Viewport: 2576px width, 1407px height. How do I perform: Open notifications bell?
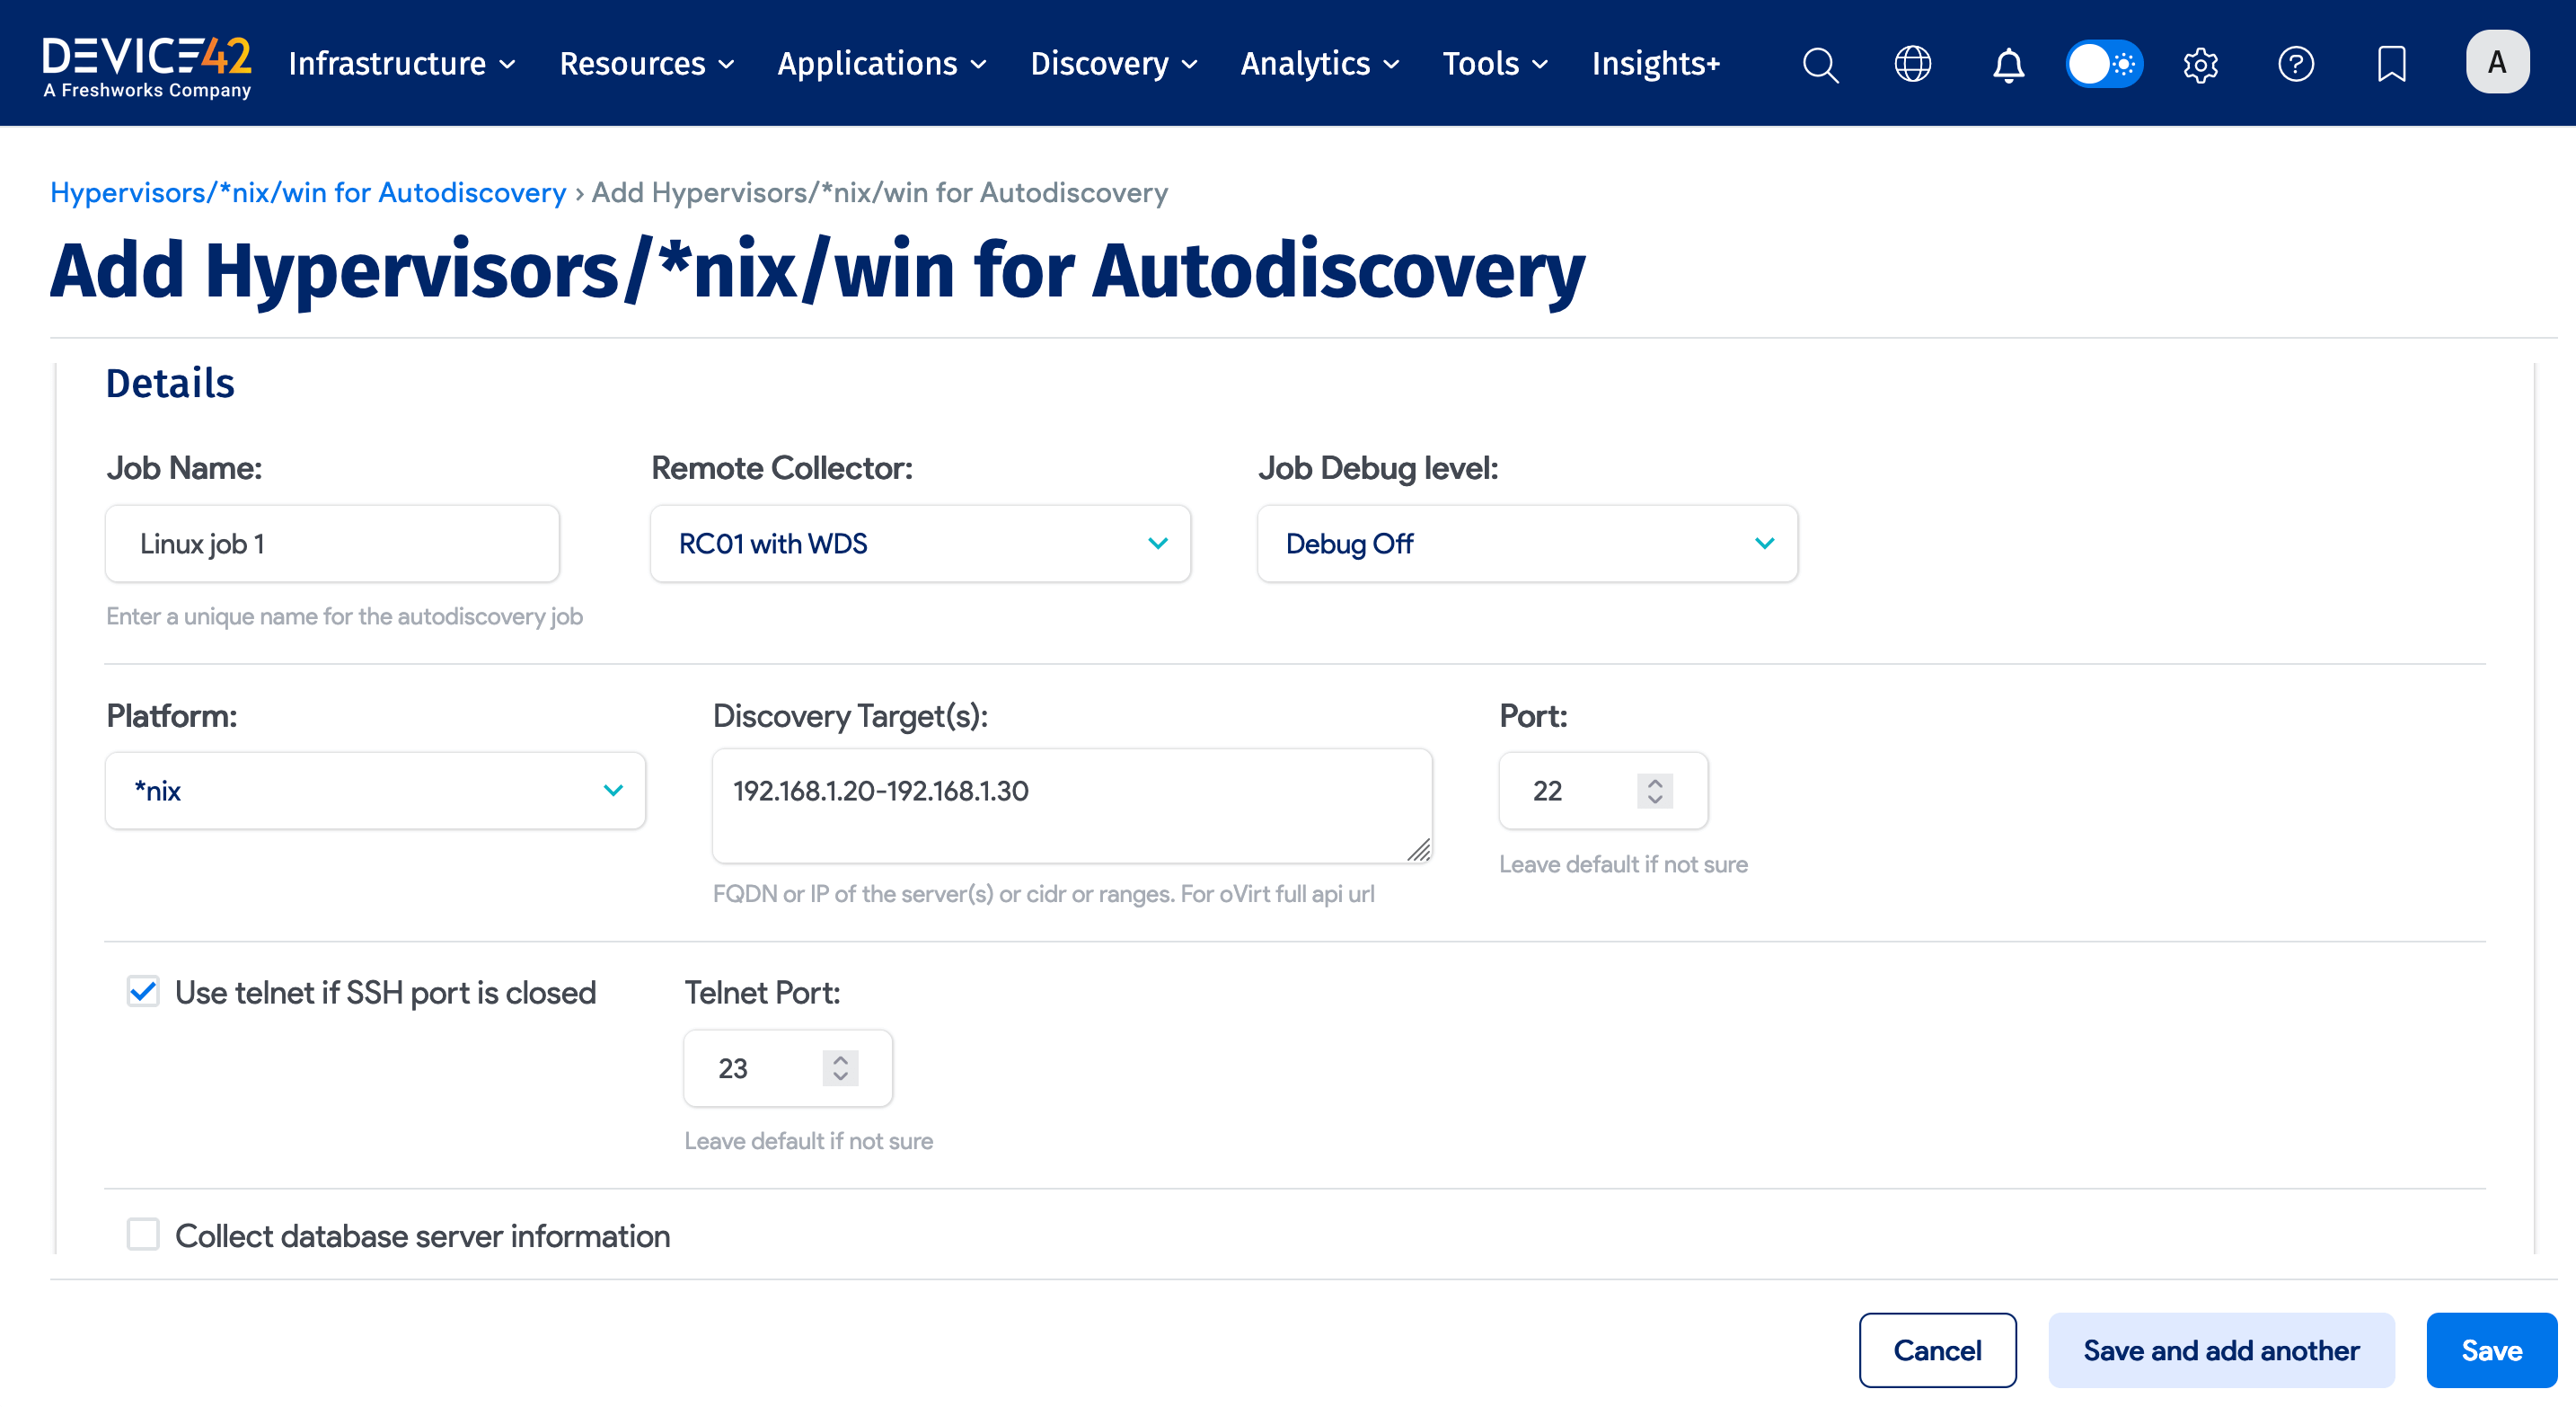2008,64
